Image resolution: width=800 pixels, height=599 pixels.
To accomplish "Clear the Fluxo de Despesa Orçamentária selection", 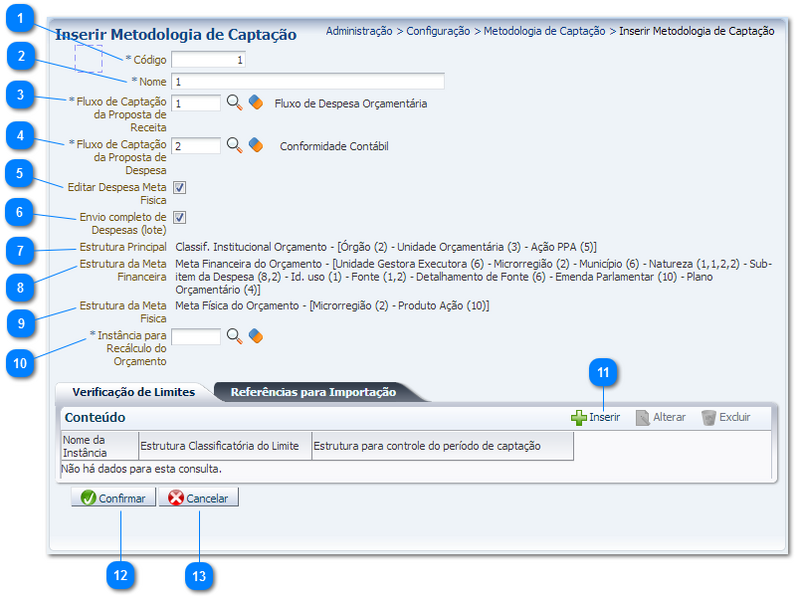I will pos(254,103).
